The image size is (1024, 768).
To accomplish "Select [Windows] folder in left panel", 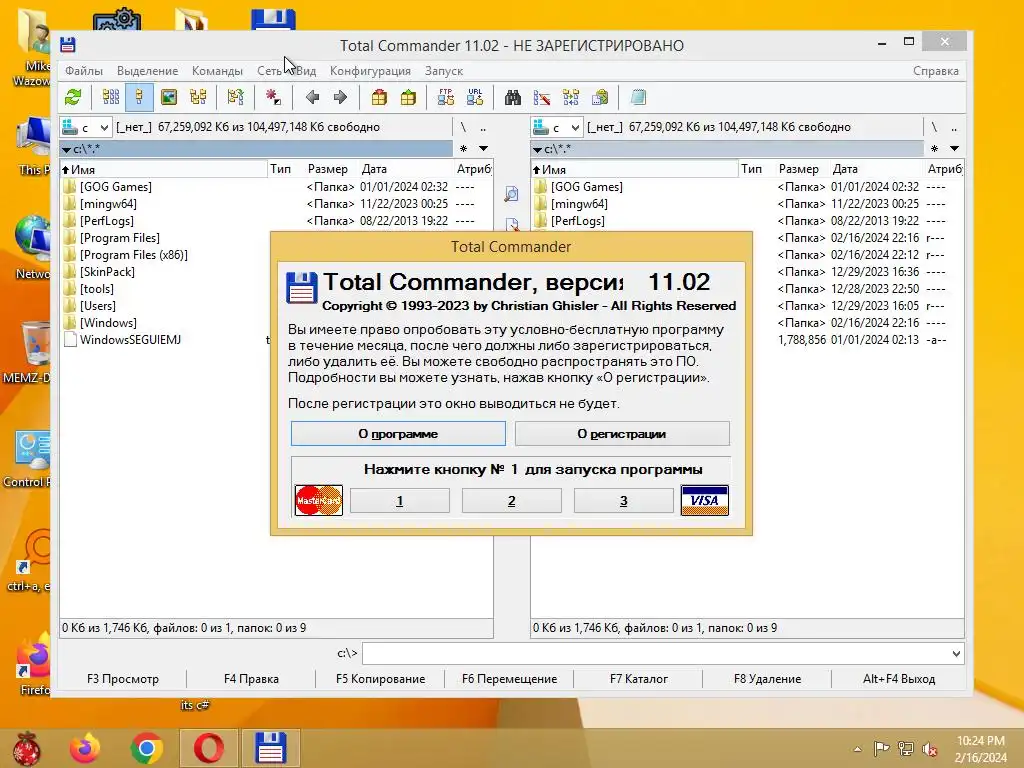I will tap(108, 323).
